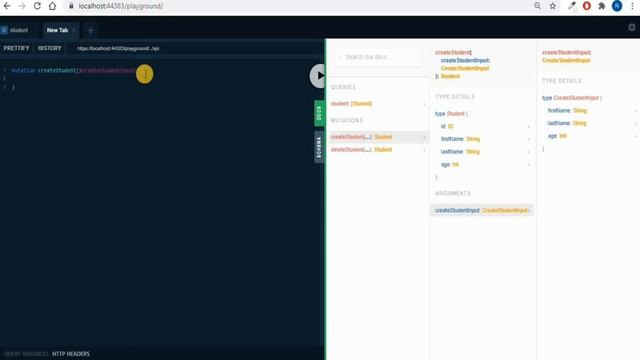Screen dimensions: 640x360
Task: Select the New Tab playground tab
Action: point(57,30)
